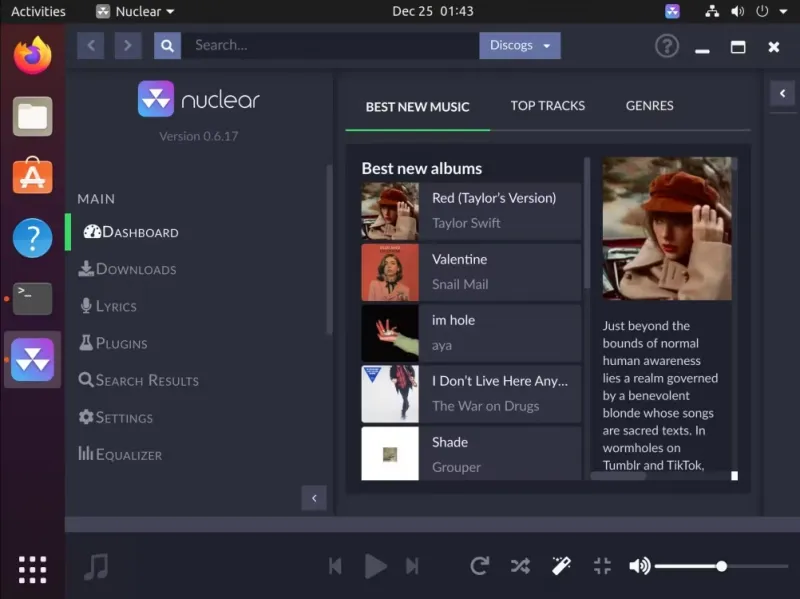Toggle loop/repeat mode
The image size is (800, 599).
click(480, 566)
